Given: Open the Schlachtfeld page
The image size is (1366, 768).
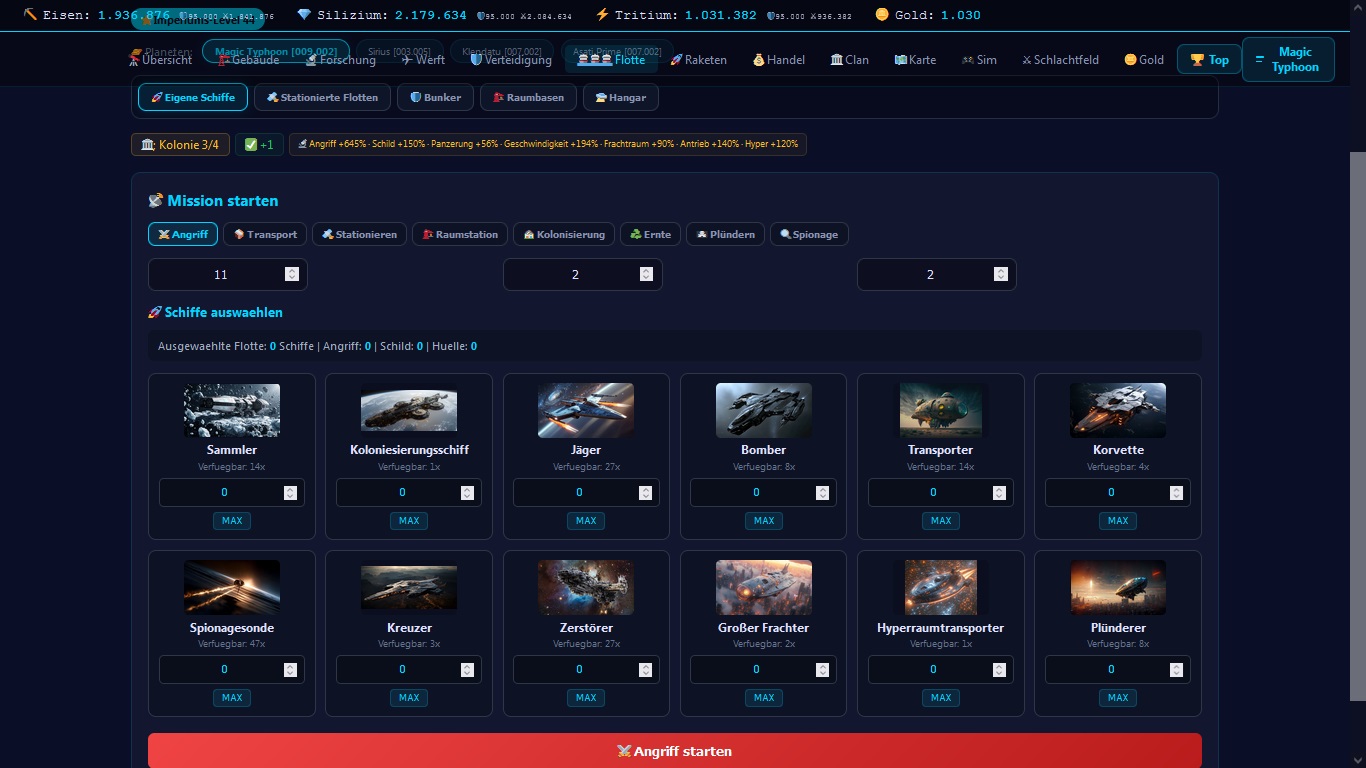Looking at the screenshot, I should (x=1060, y=60).
